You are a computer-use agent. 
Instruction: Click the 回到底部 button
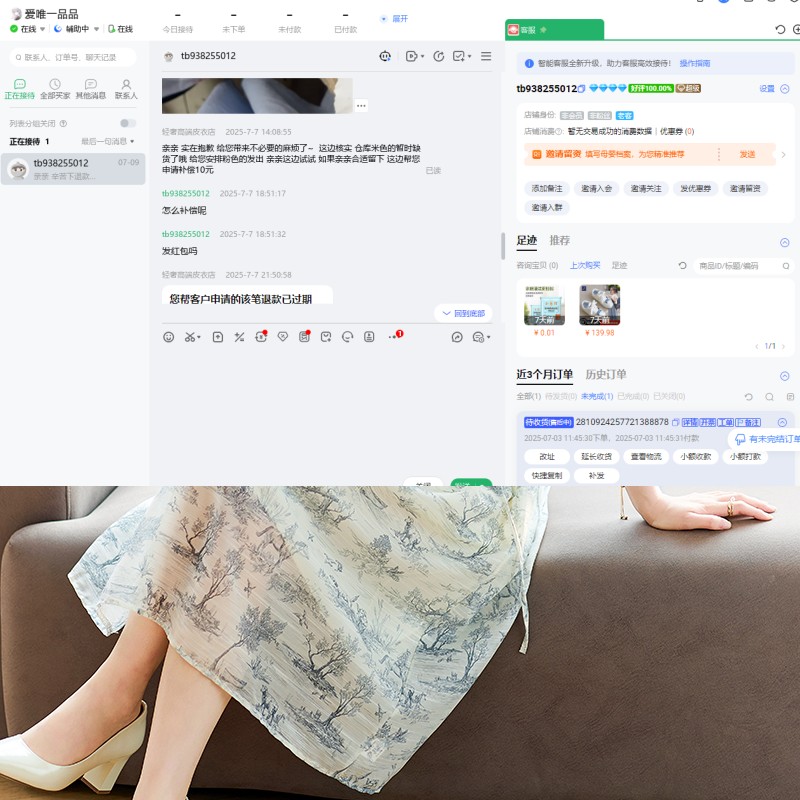click(x=463, y=313)
